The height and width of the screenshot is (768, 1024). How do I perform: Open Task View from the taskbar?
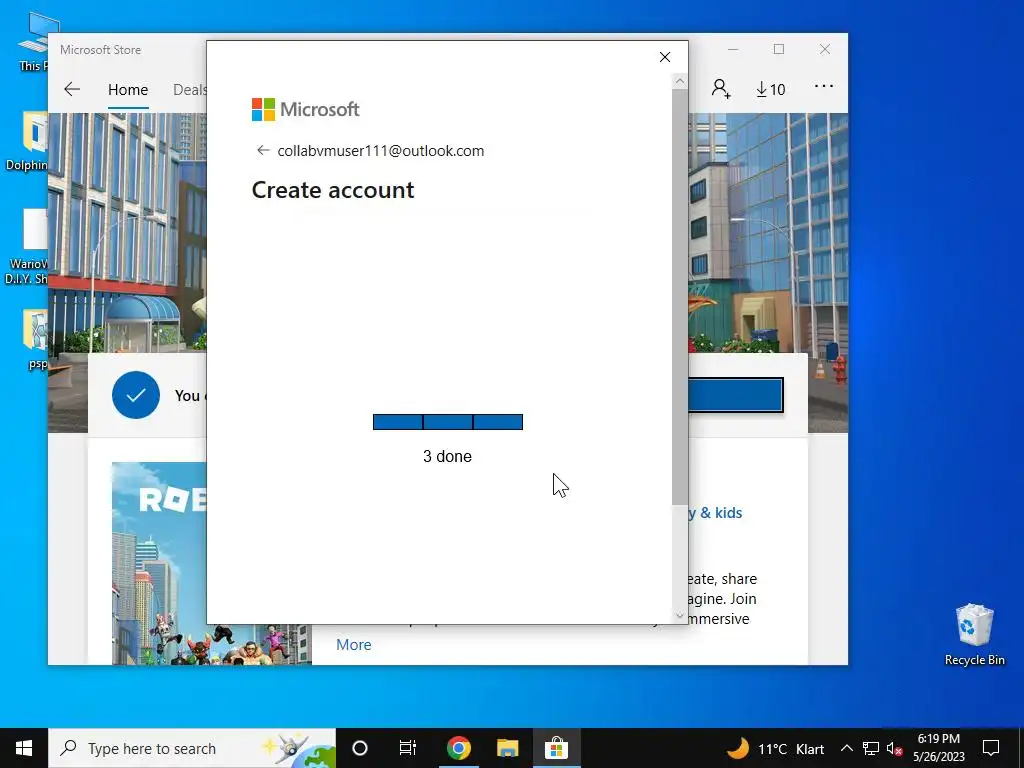408,748
